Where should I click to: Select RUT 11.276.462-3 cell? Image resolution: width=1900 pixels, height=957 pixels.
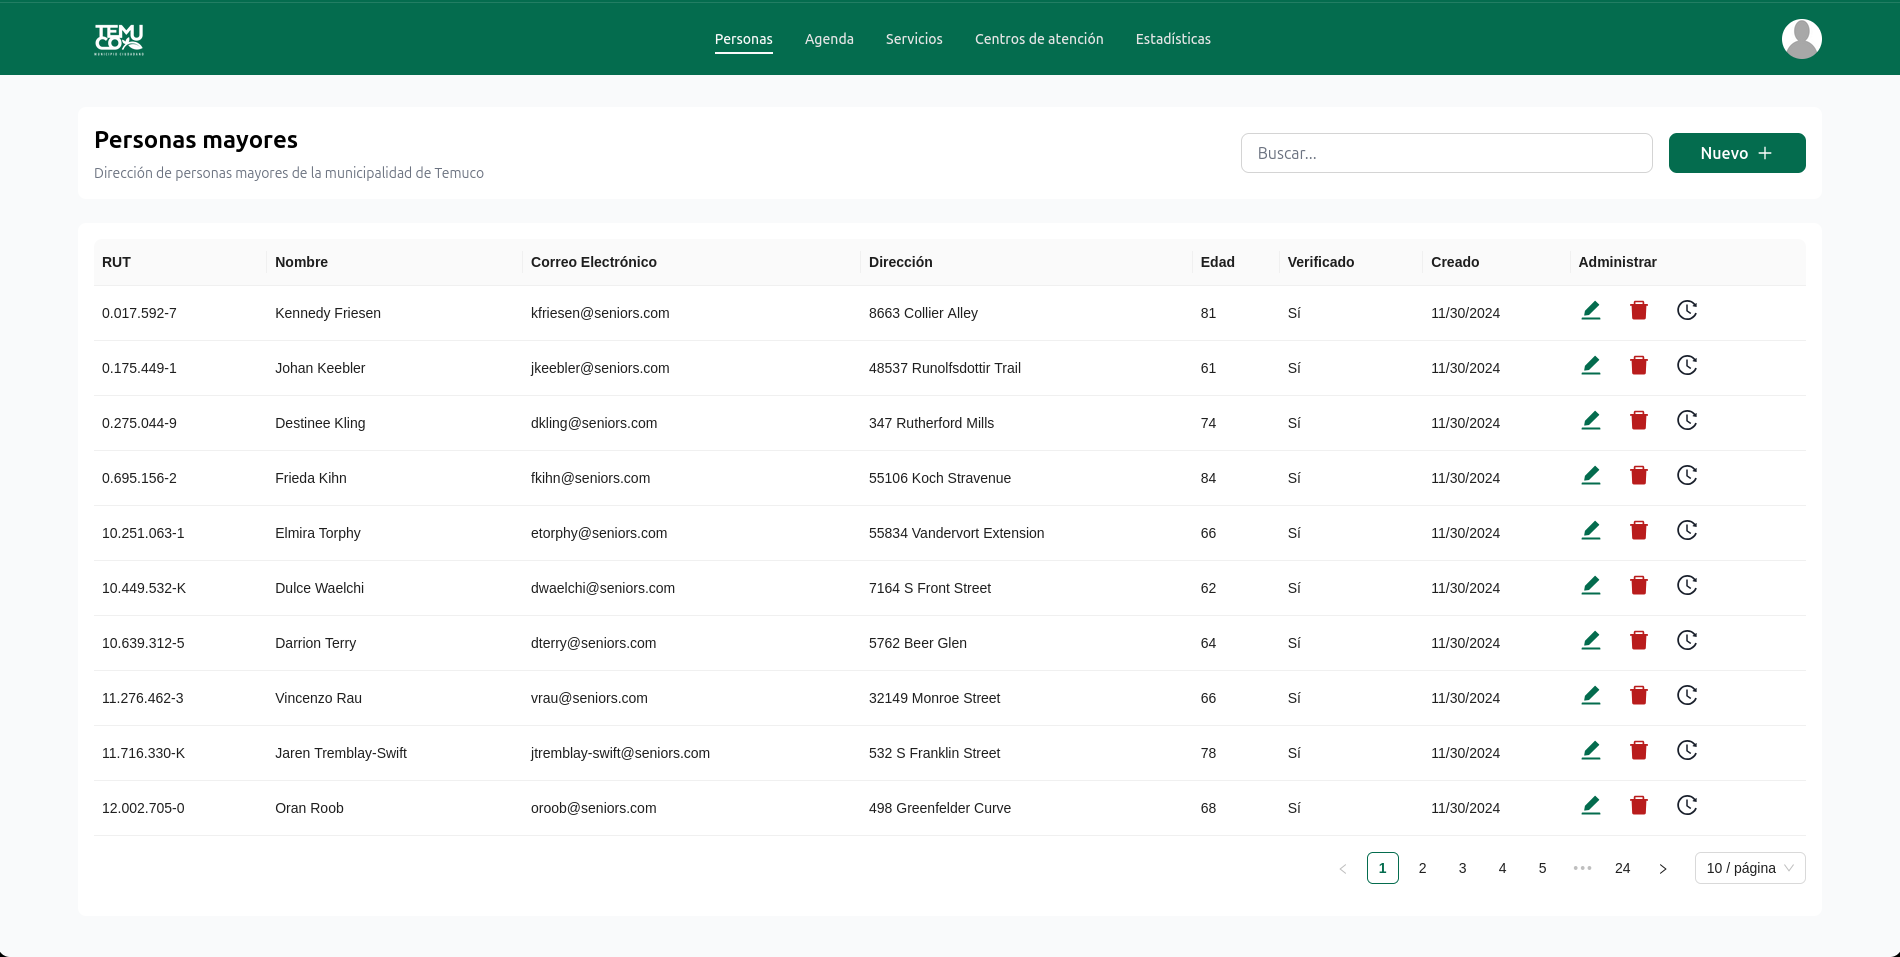click(x=143, y=698)
